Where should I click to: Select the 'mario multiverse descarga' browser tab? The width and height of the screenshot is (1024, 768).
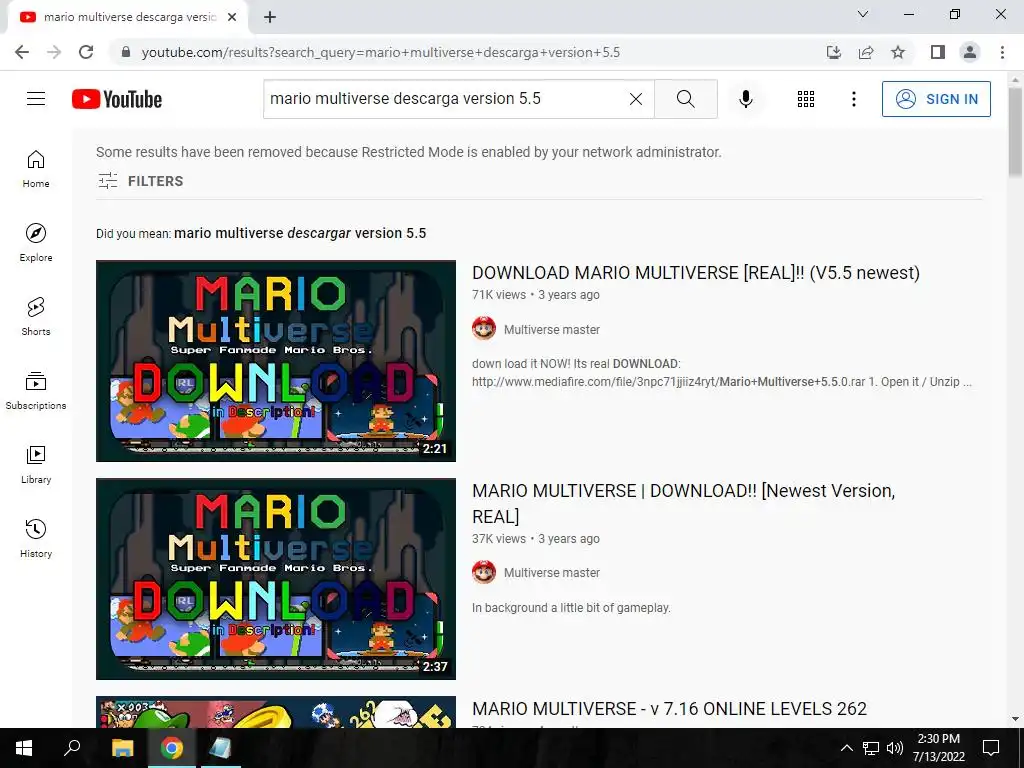128,18
